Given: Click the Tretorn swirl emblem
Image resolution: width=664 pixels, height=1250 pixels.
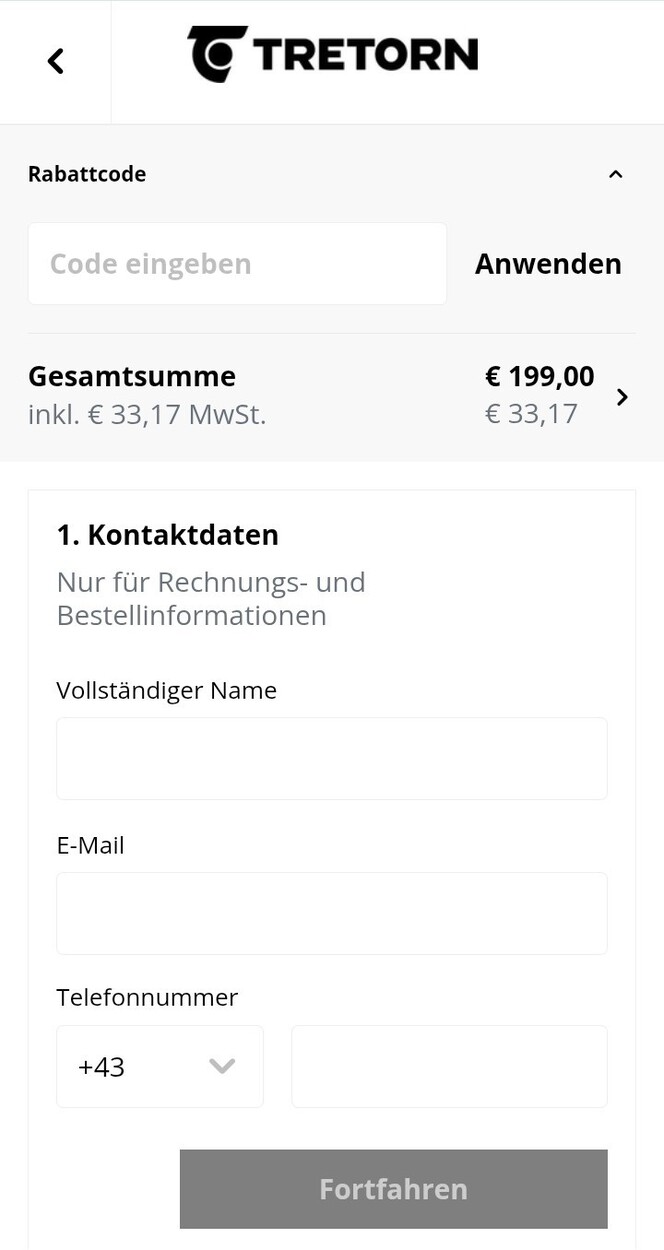Looking at the screenshot, I should pyautogui.click(x=217, y=54).
